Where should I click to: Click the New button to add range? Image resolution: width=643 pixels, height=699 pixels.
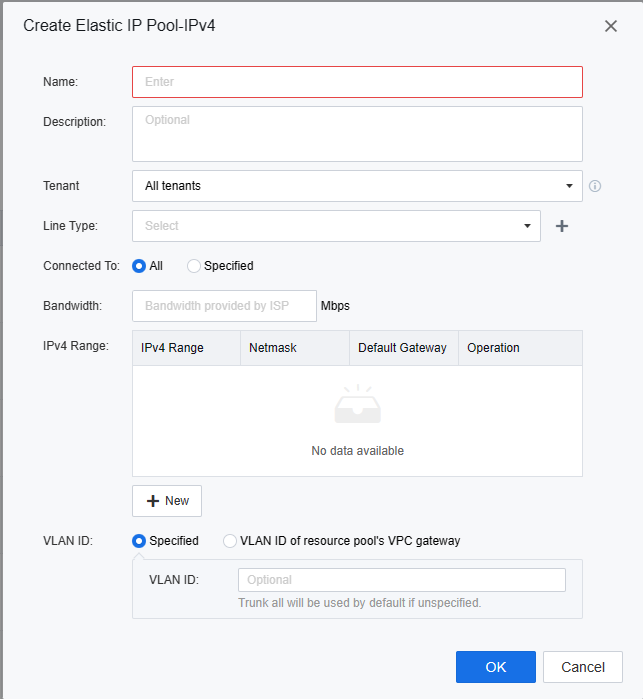[x=167, y=500]
